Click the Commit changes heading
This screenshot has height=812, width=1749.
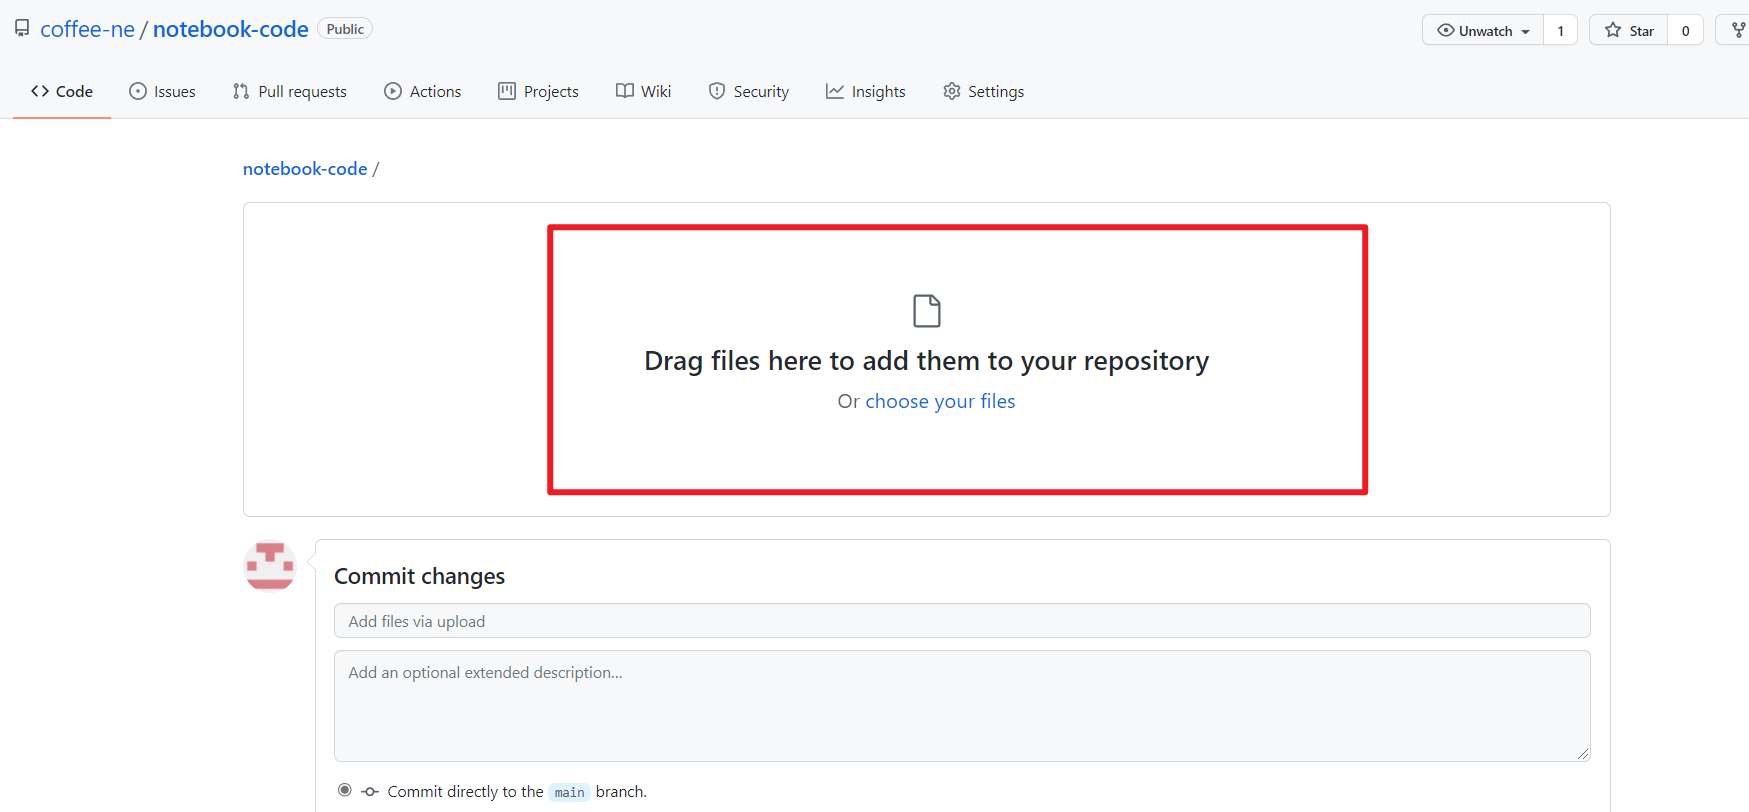coord(420,576)
